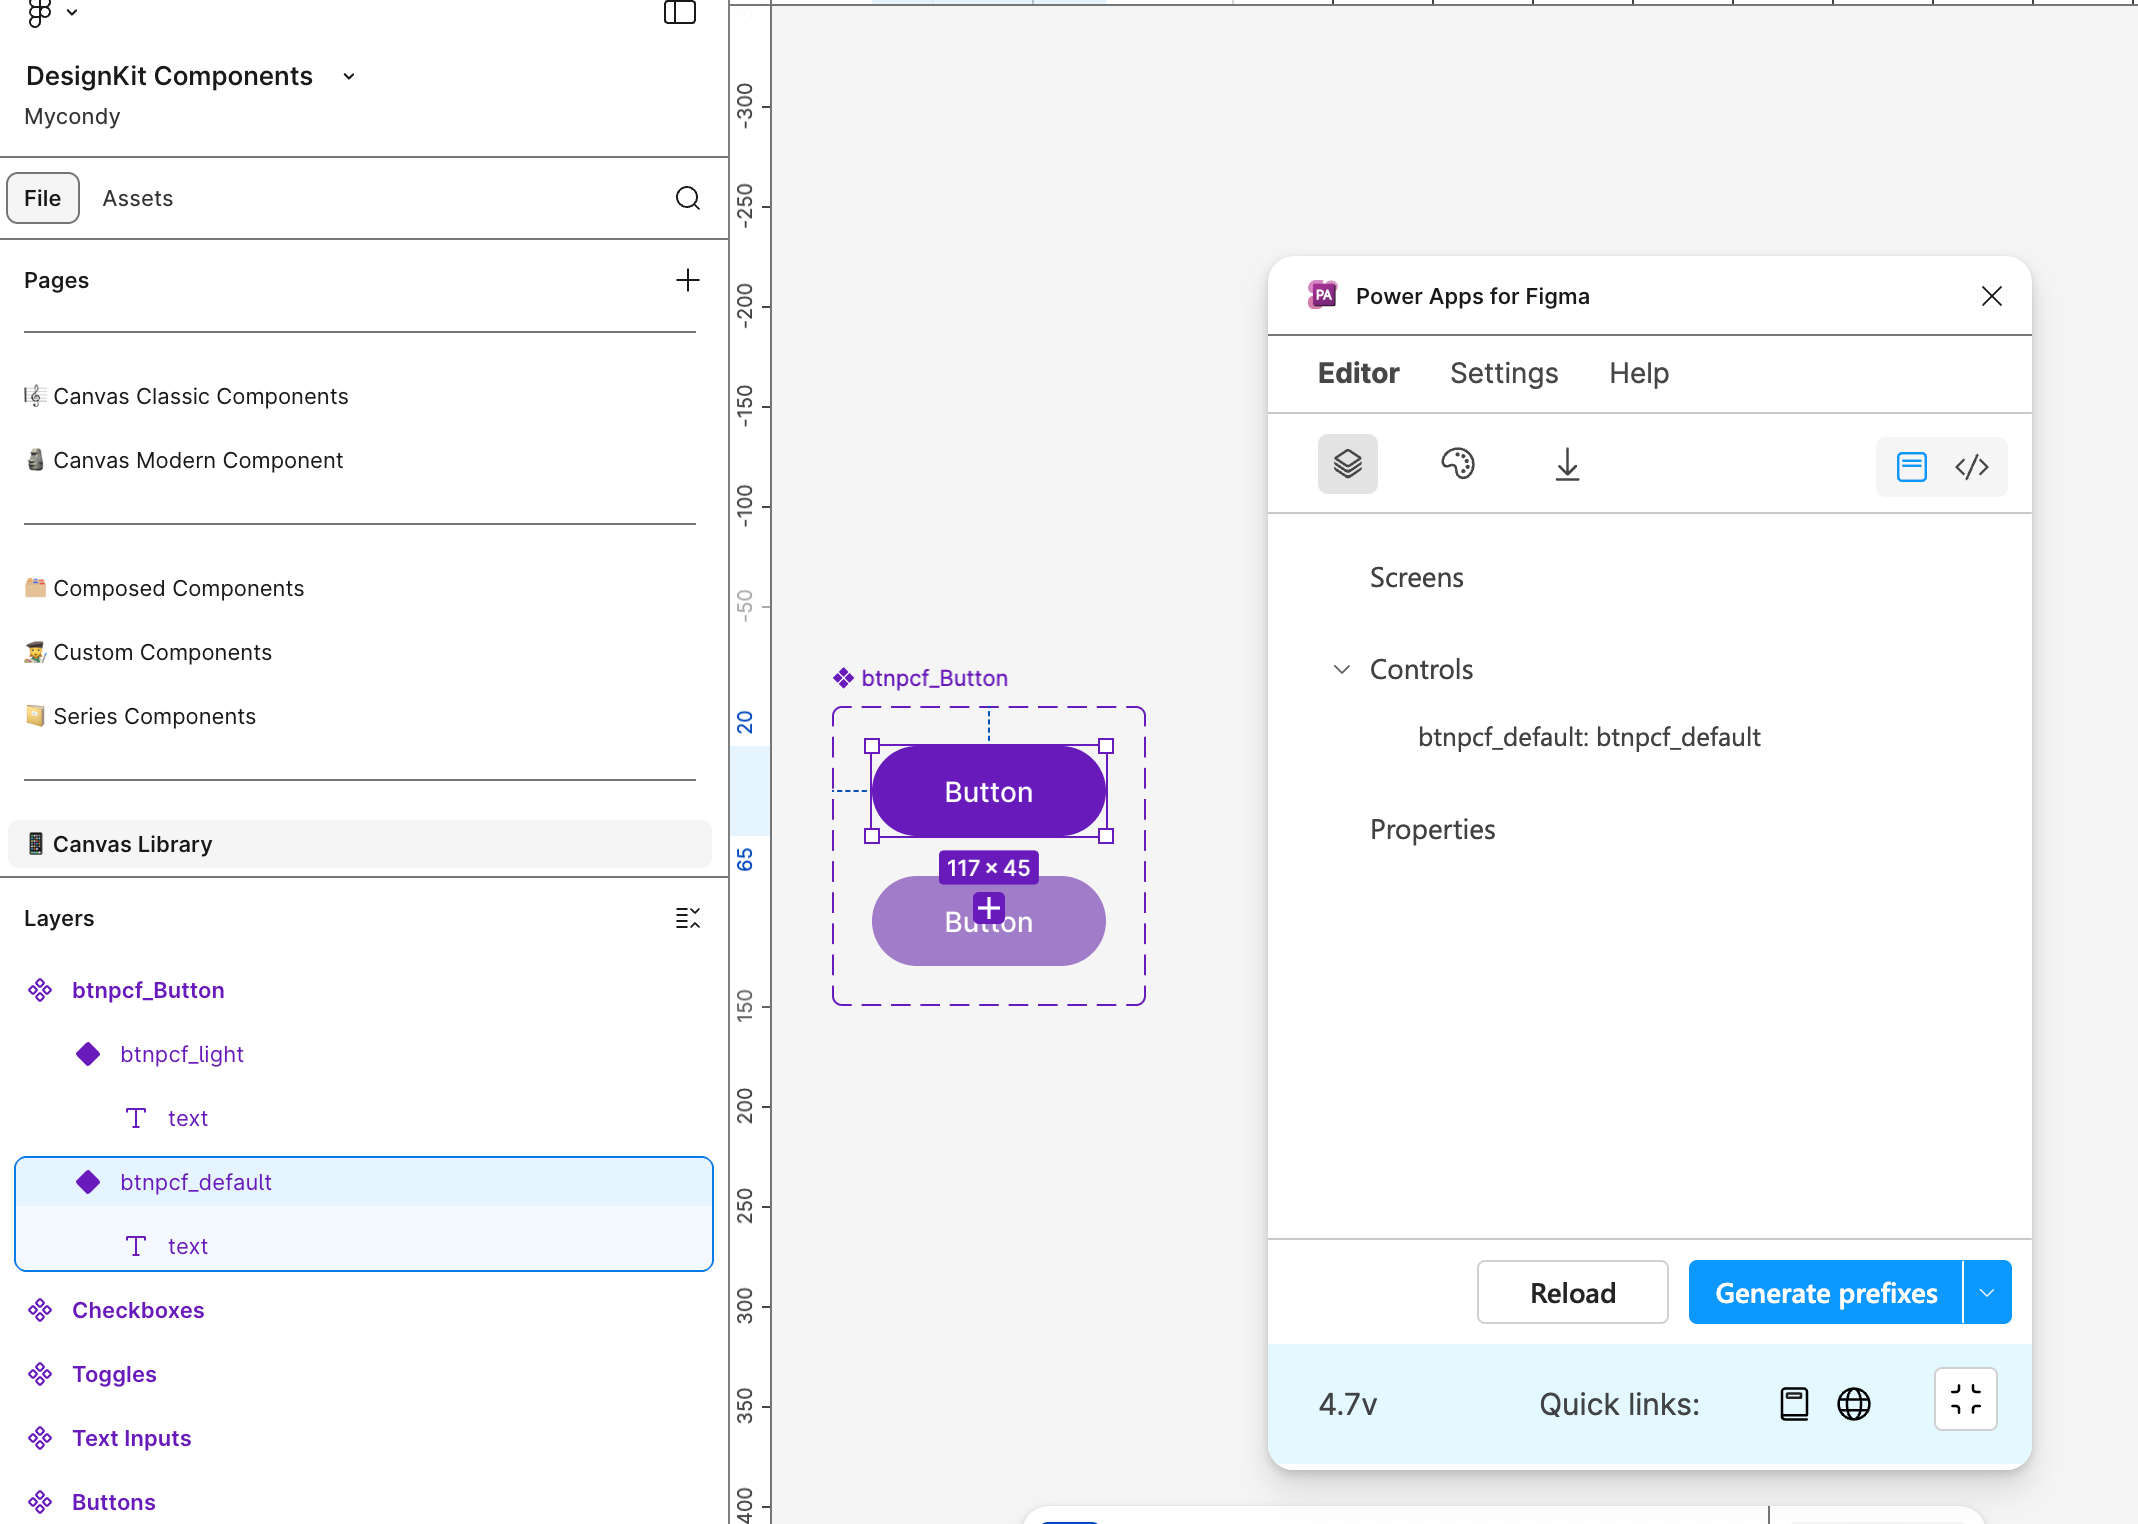The height and width of the screenshot is (1524, 2138).
Task: Collapse plugin window with minimize icon
Action: [1965, 1399]
